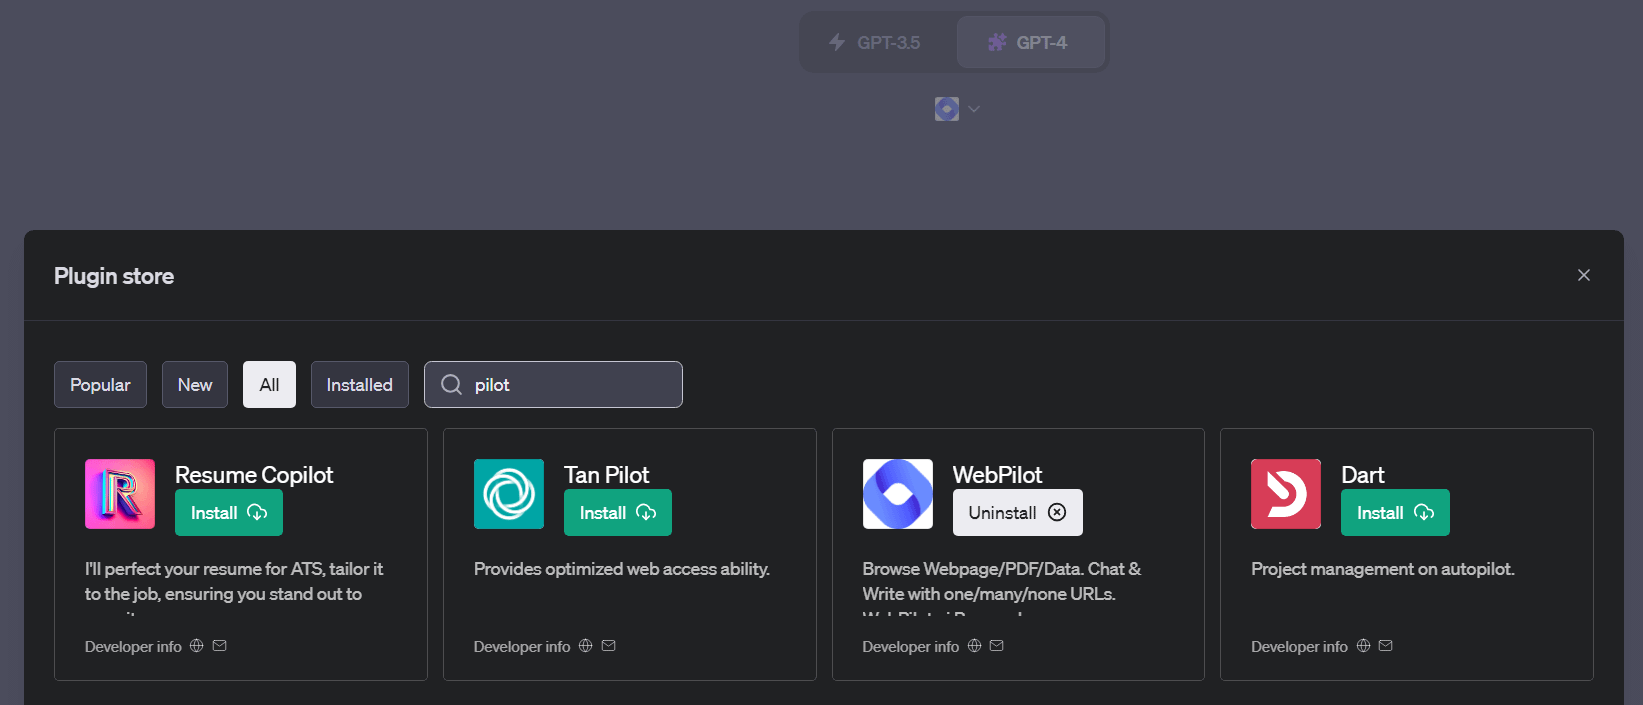
Task: Click the search magnifier icon
Action: point(451,385)
